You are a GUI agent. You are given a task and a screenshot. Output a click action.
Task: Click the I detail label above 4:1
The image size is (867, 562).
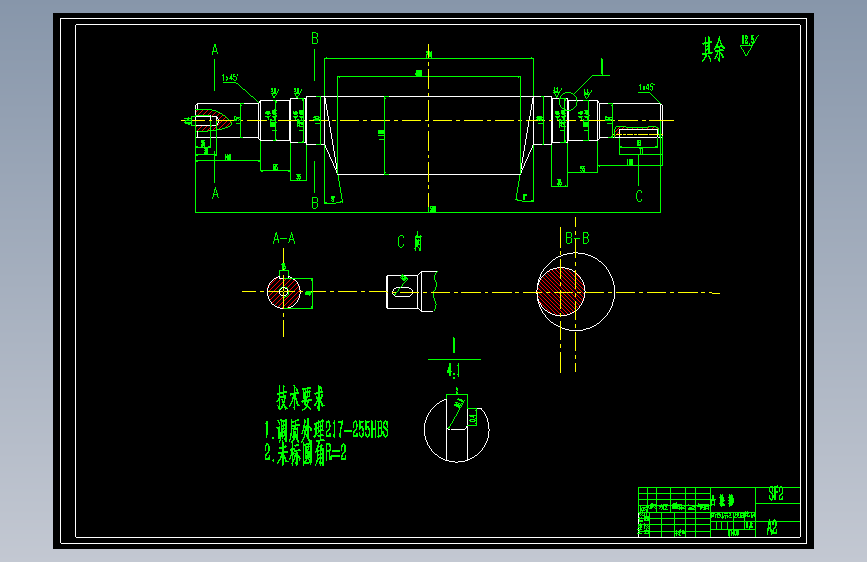point(454,345)
